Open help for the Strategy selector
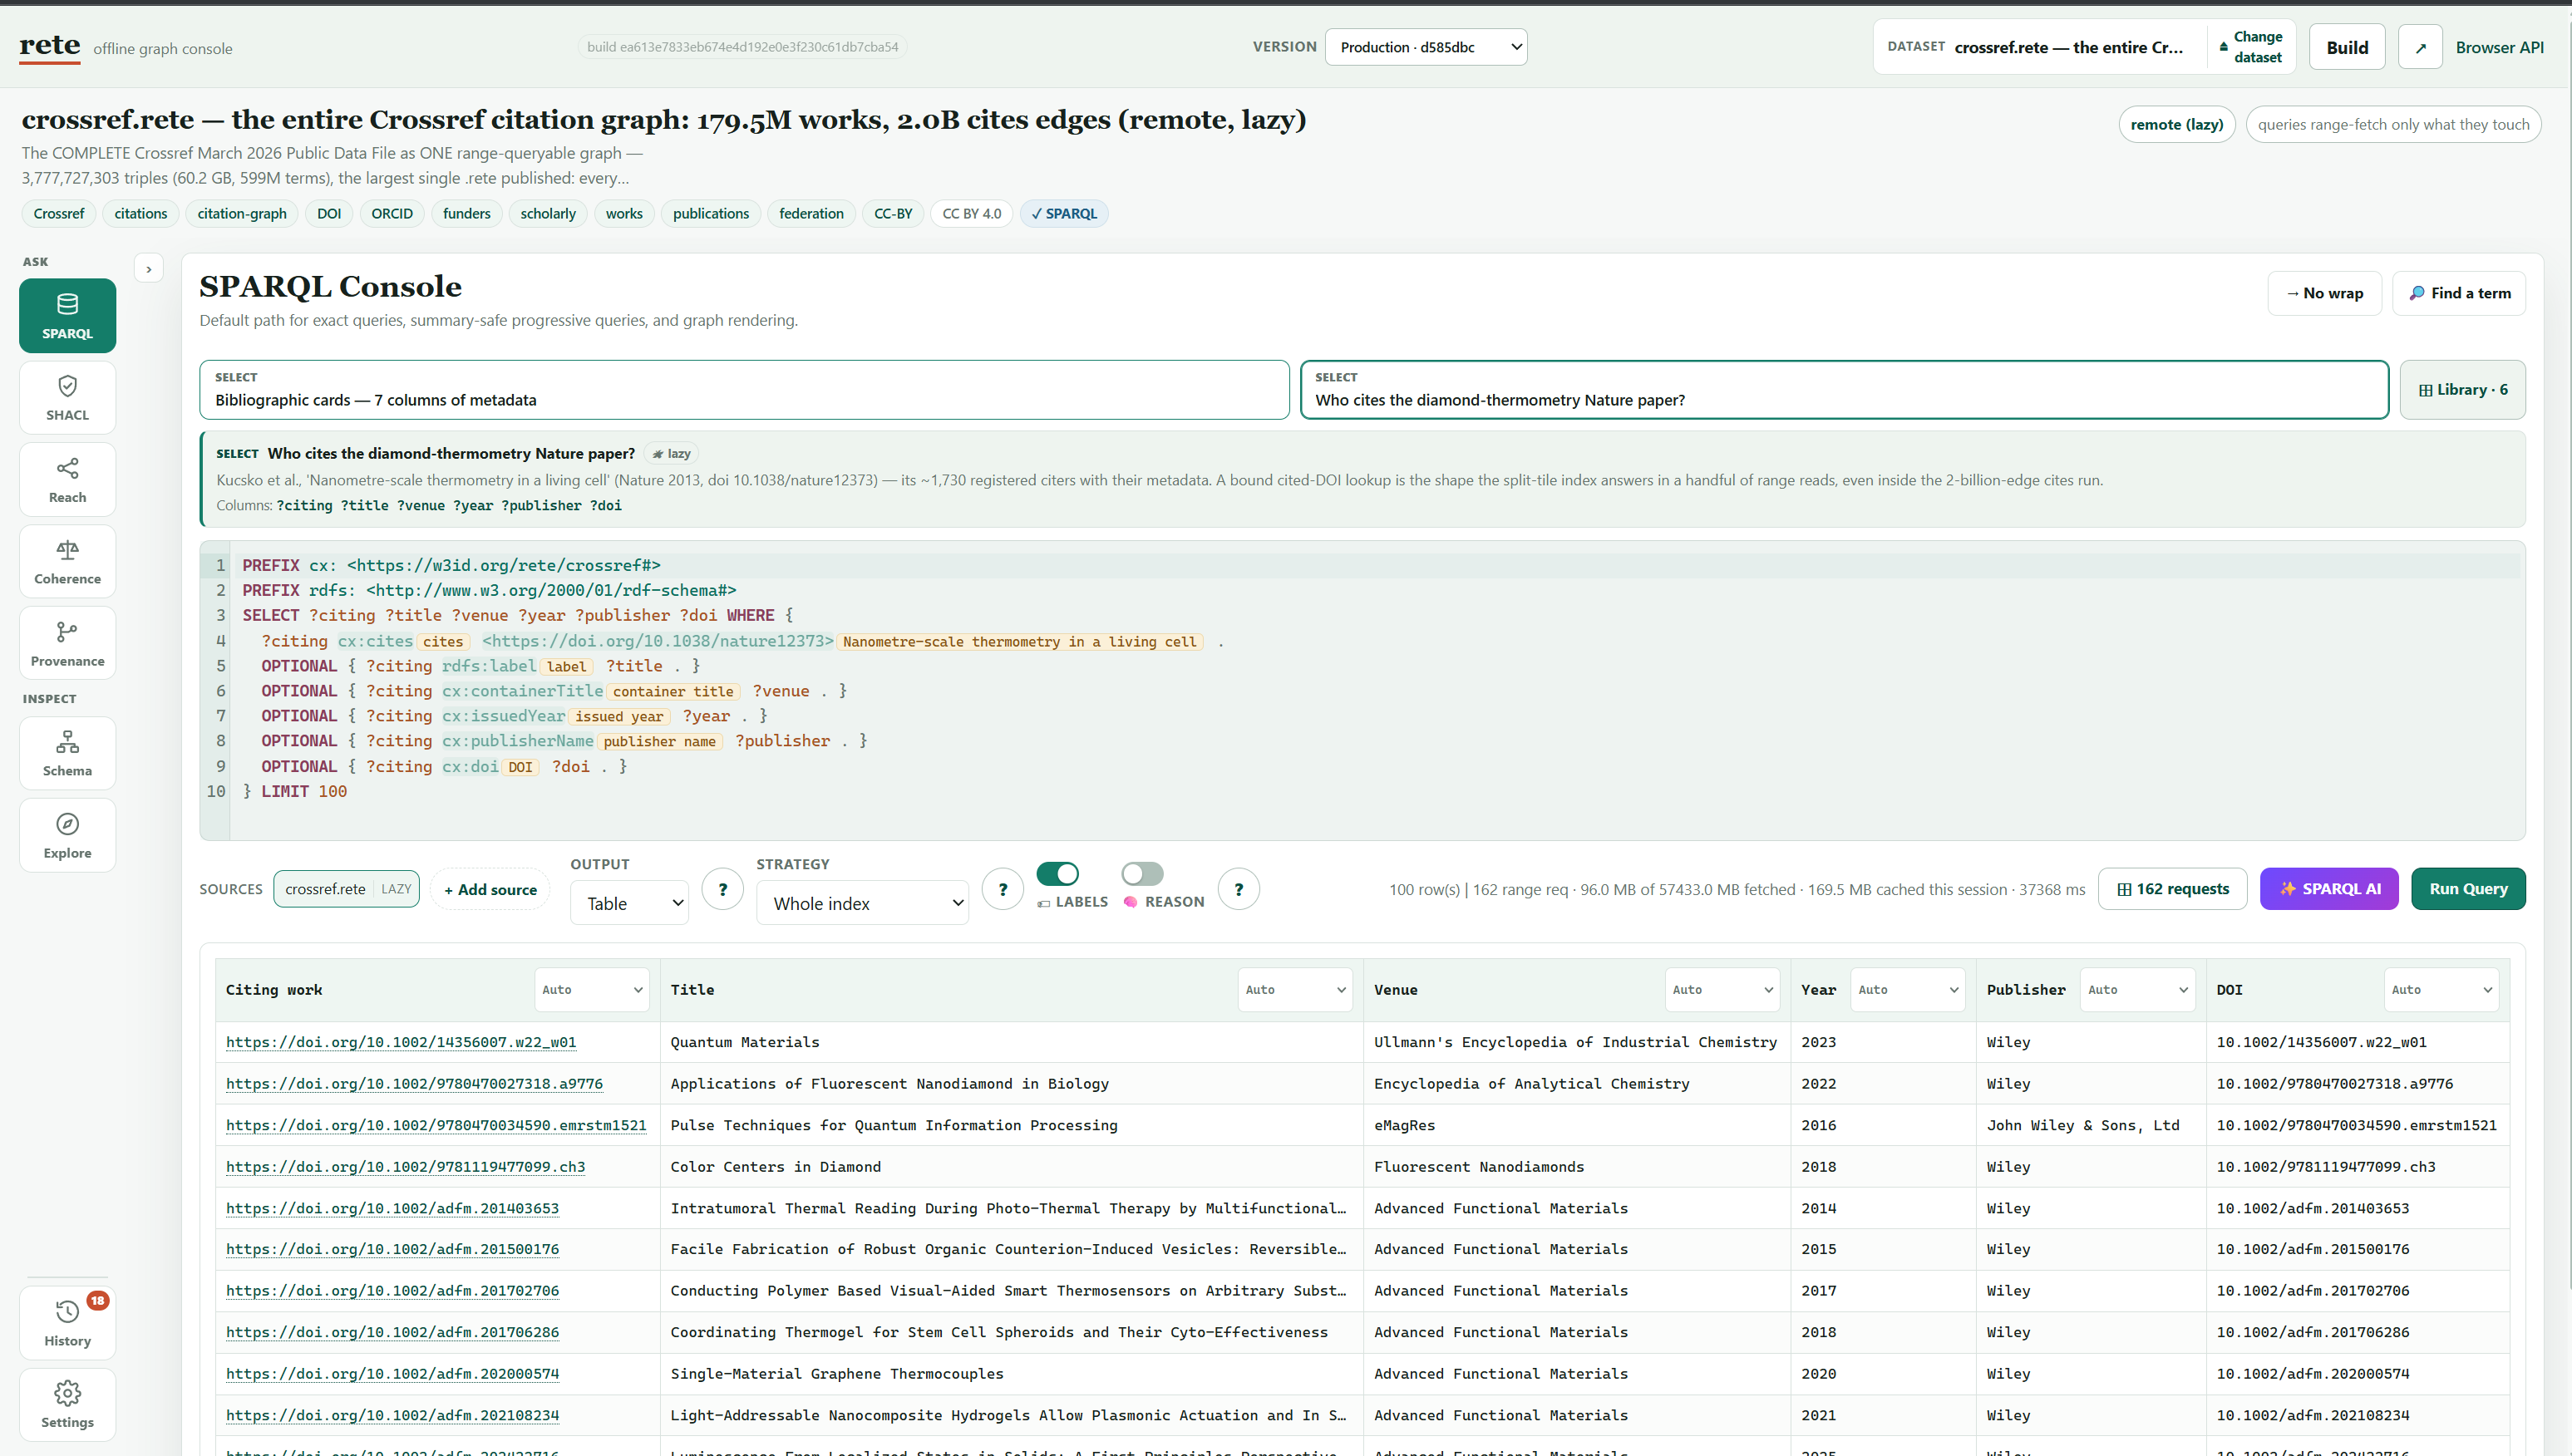Screen dimensions: 2572x1456 click(x=1003, y=889)
